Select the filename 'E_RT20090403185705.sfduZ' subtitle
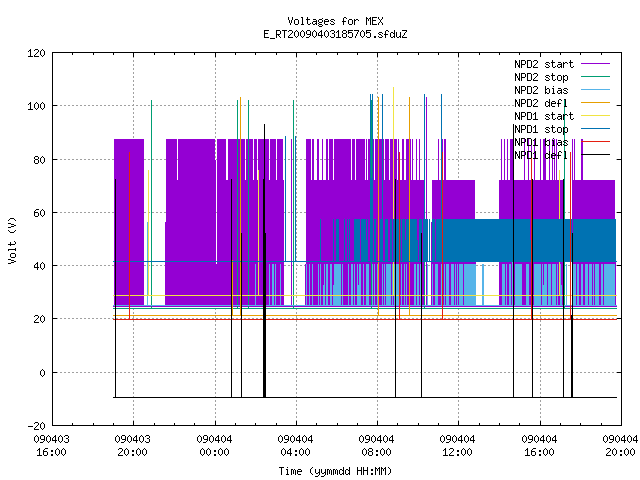This screenshot has height=480, width=640. pos(335,34)
